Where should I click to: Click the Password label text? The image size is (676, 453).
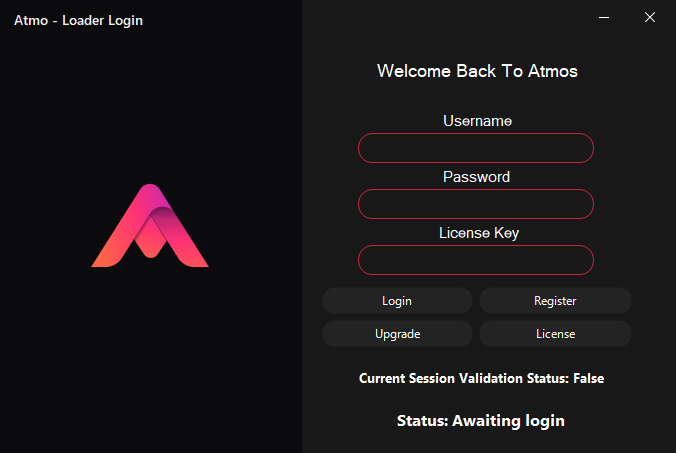pyautogui.click(x=476, y=177)
